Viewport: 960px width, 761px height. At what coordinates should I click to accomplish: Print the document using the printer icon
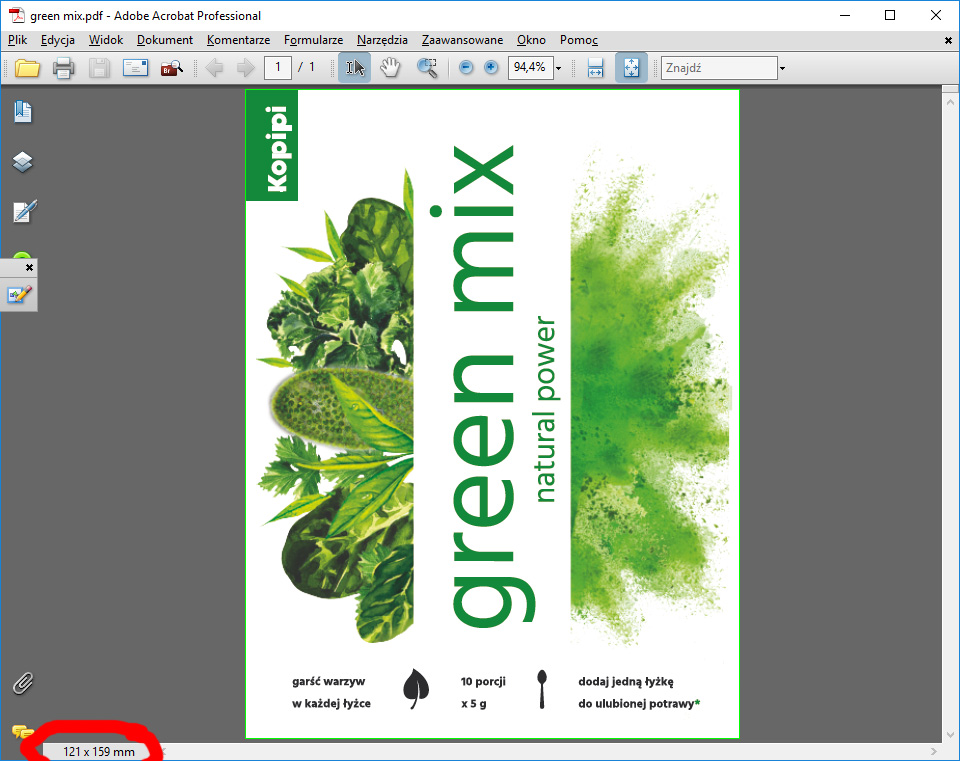64,68
